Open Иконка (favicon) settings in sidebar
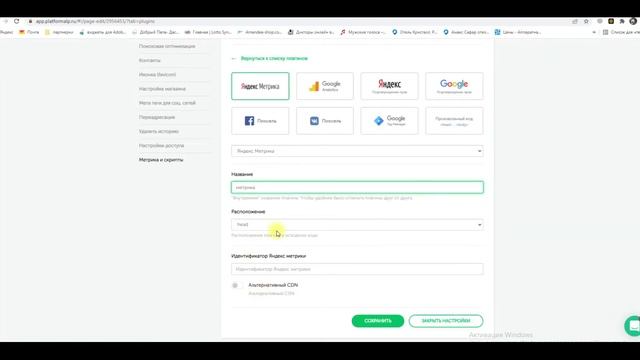Viewport: 640px width, 360px height. [x=158, y=75]
